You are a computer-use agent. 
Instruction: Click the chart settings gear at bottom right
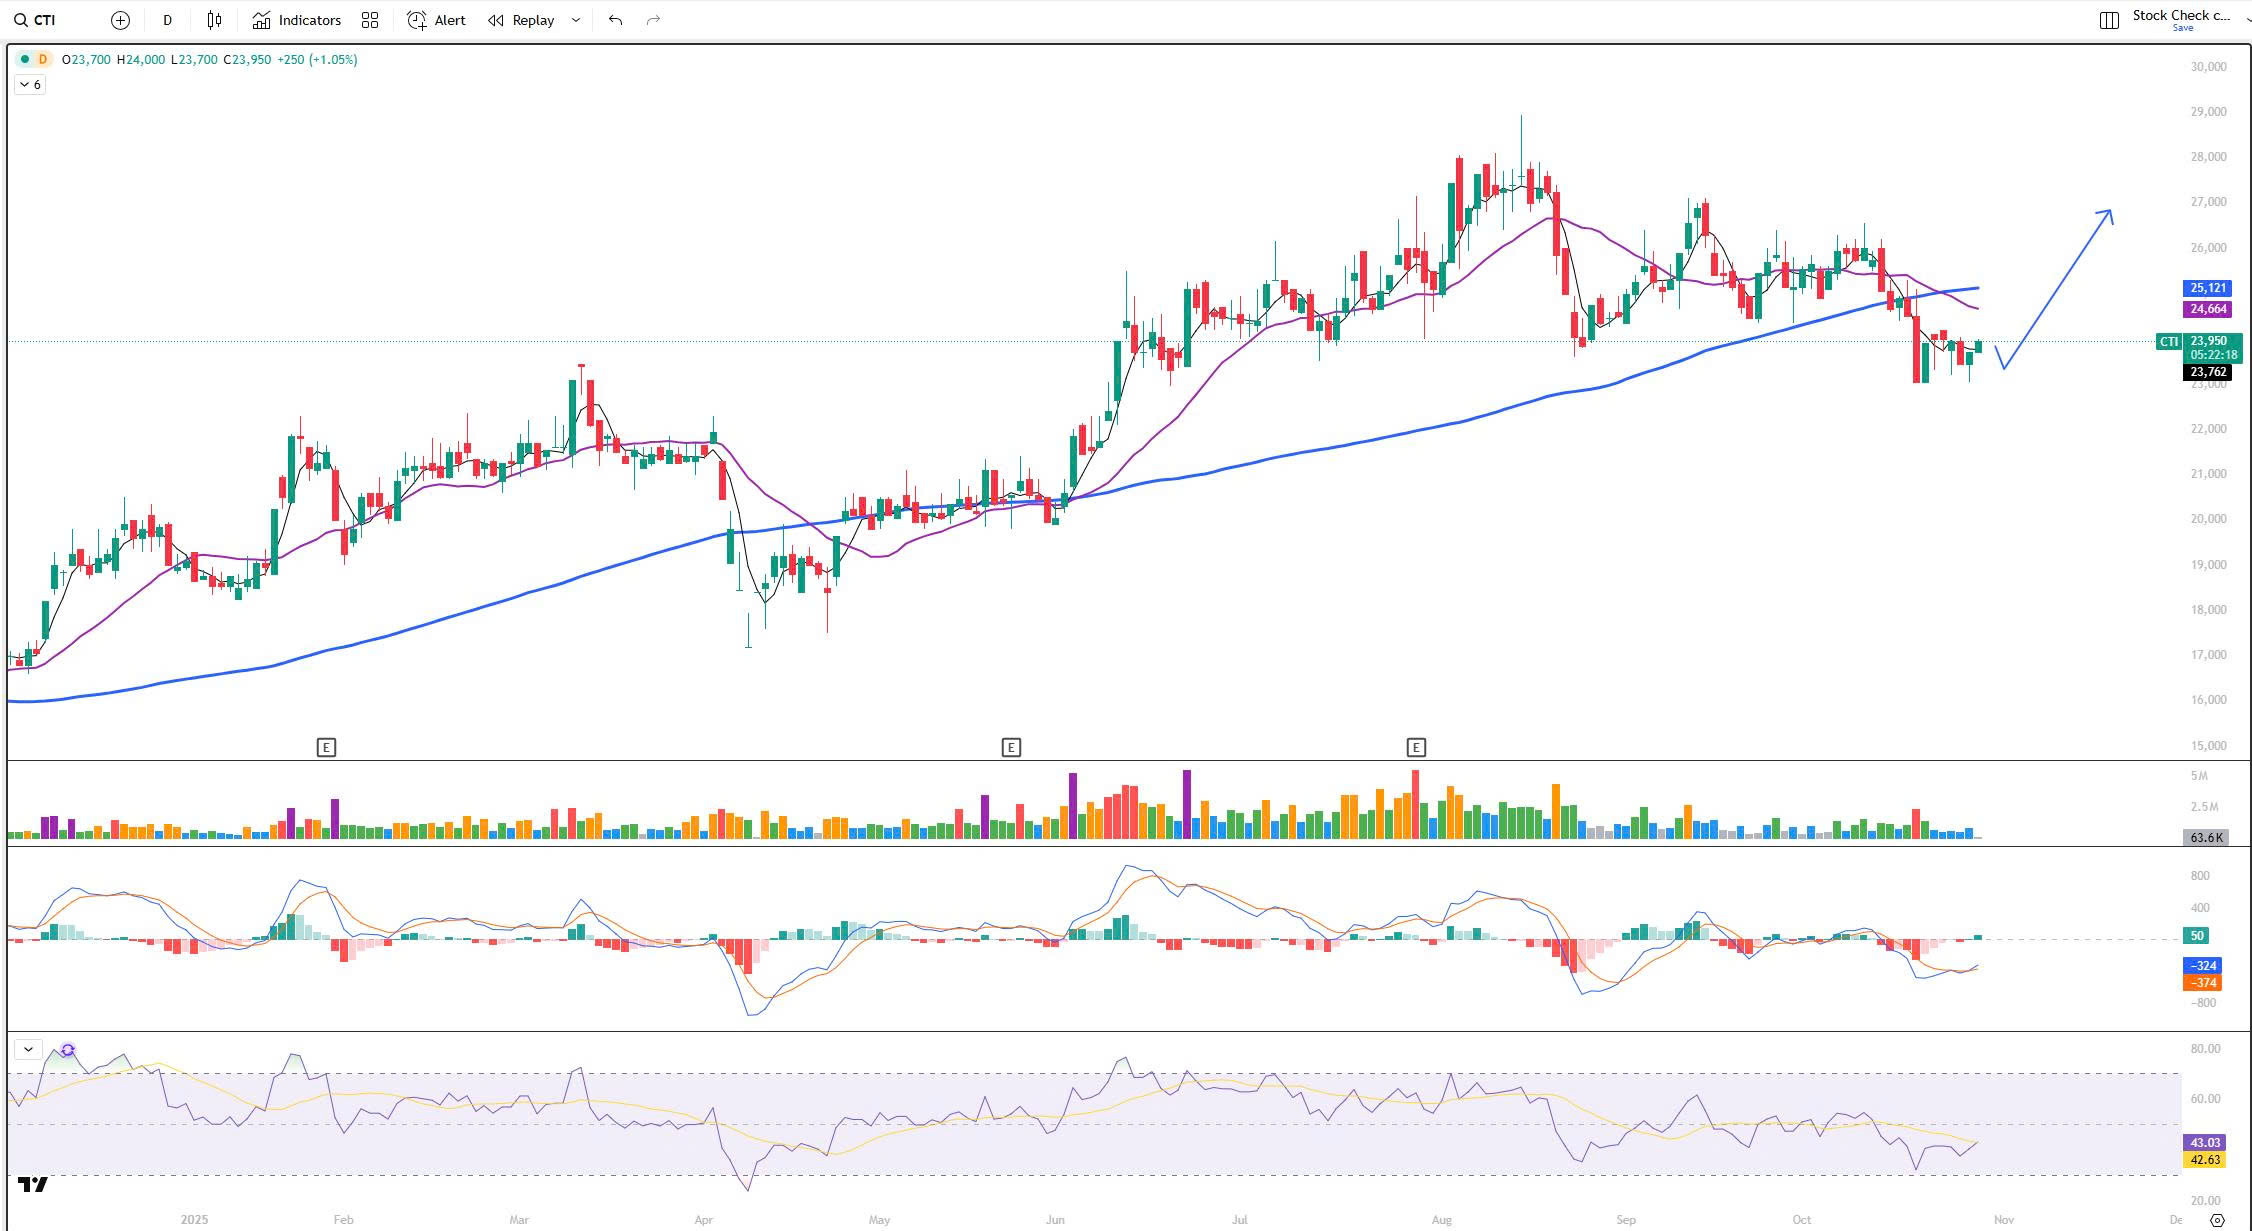(2217, 1220)
